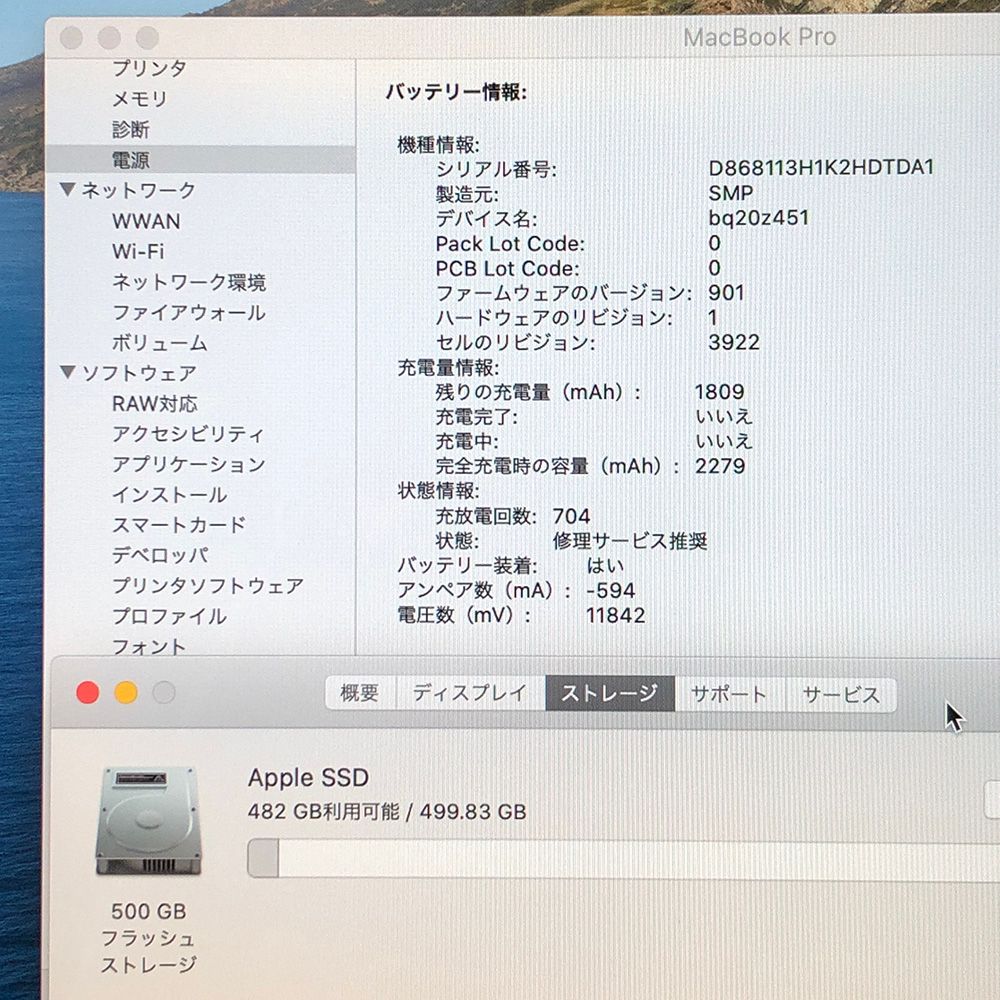Select 電源 in the sidebar
The width and height of the screenshot is (1000, 1000).
pyautogui.click(x=200, y=159)
